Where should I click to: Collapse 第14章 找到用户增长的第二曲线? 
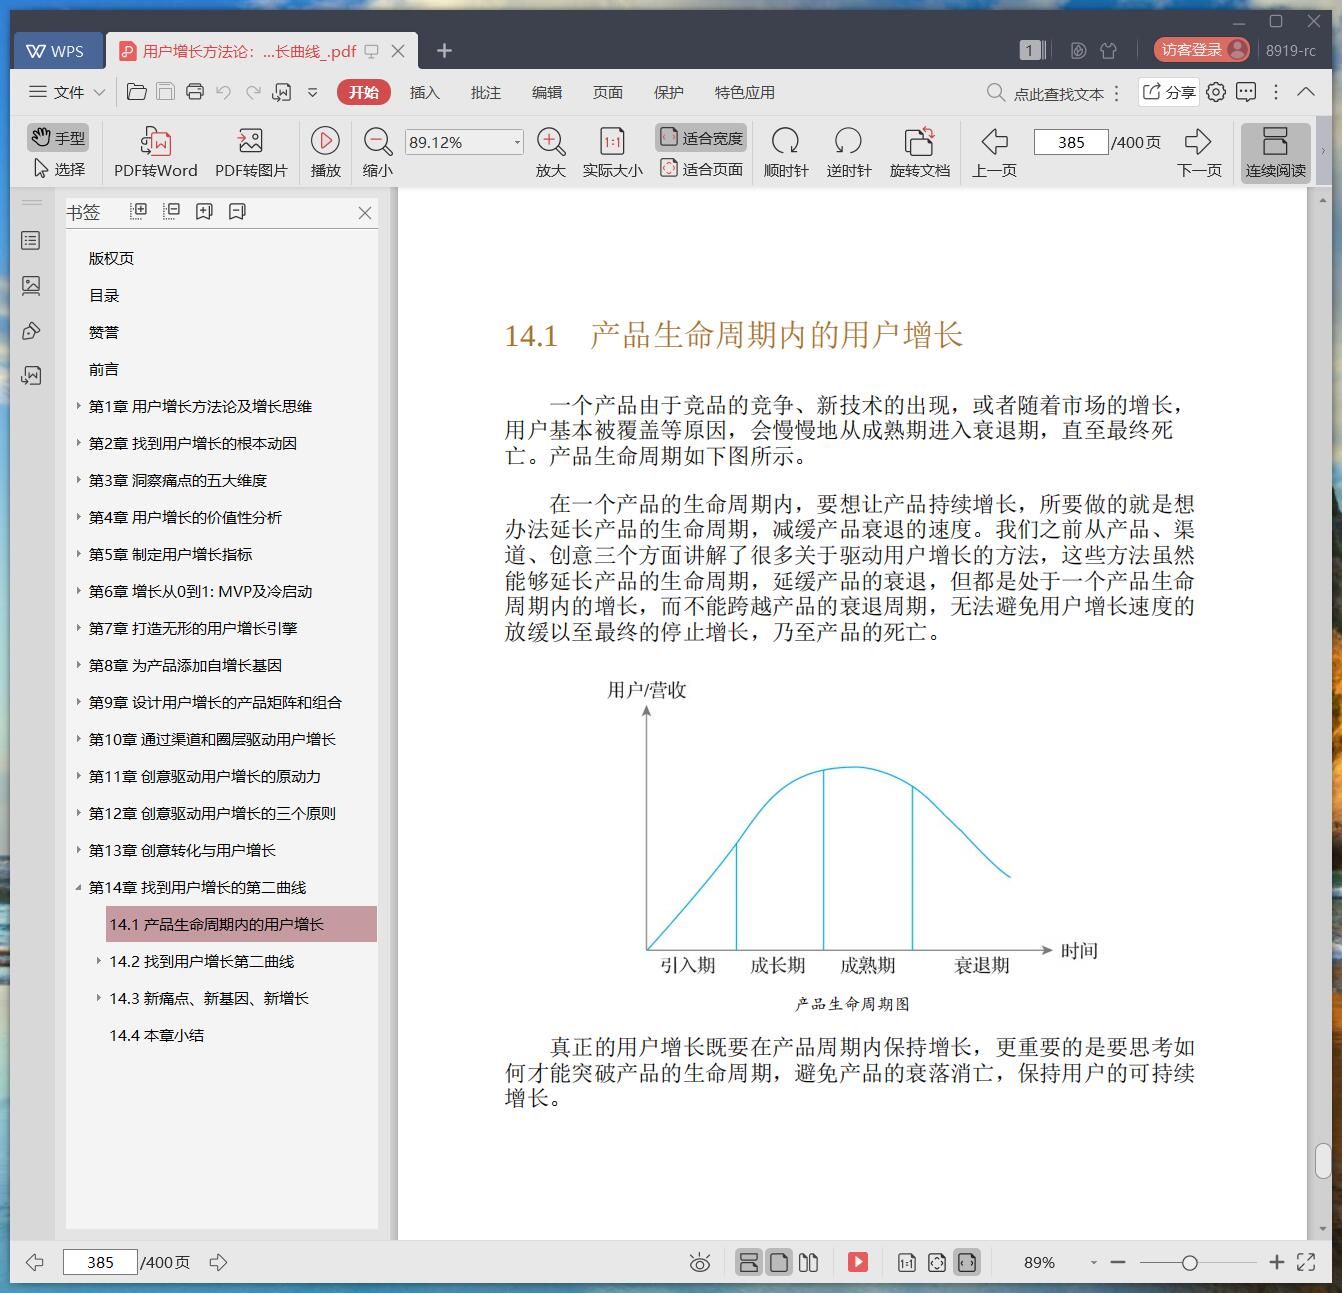79,887
